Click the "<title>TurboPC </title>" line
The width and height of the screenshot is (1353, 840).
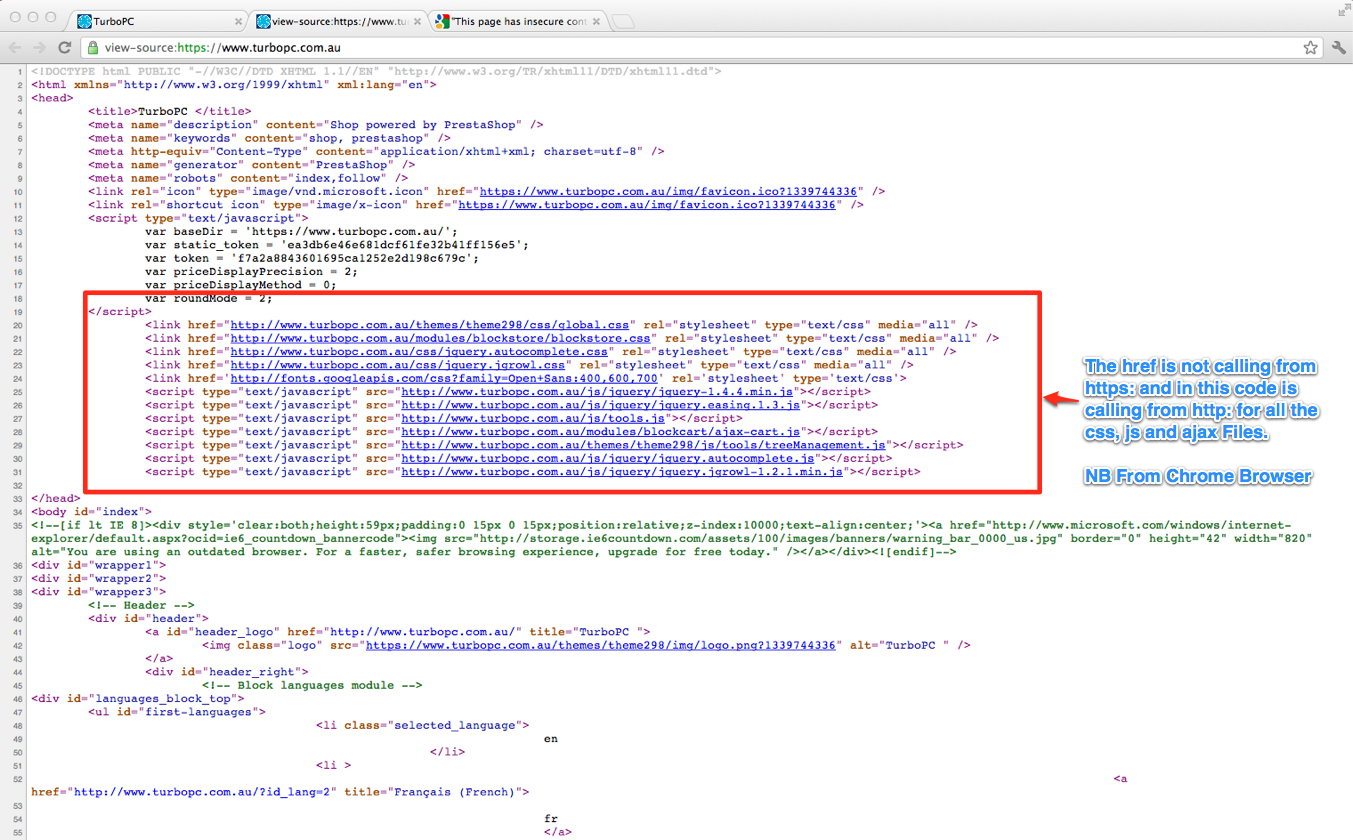(x=170, y=112)
